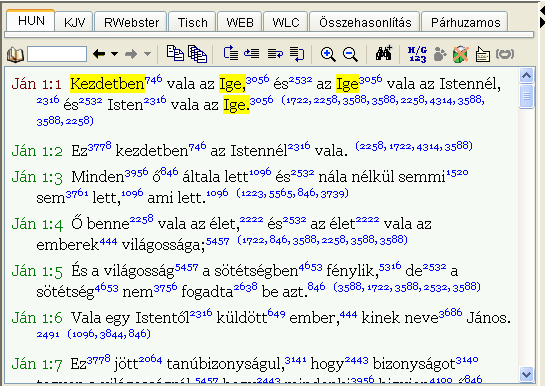Screen dimensions: 545x386
Task: Toggle the crossed-out green book icon
Action: (x=461, y=54)
